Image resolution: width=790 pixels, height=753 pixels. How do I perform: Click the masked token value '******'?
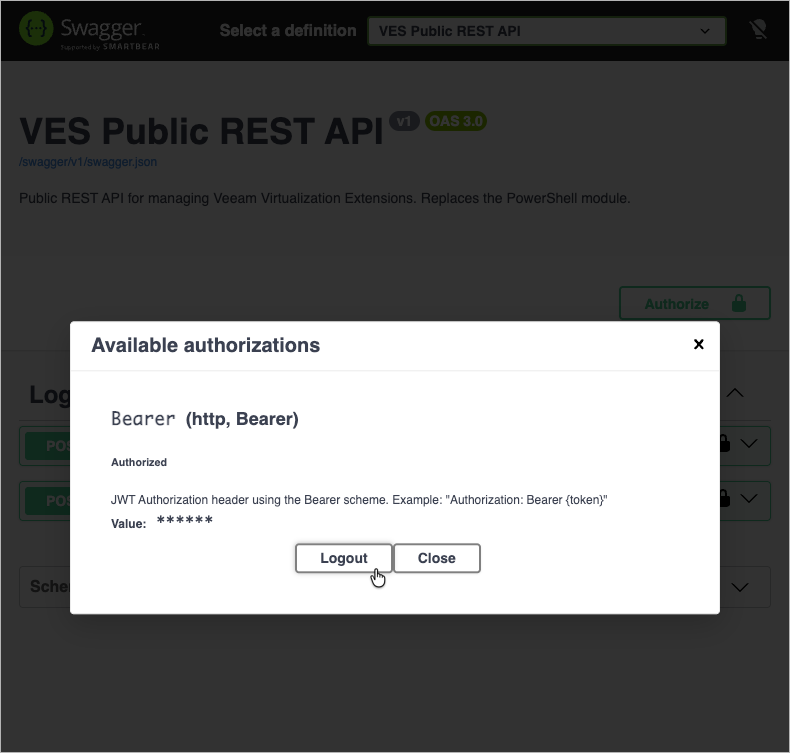[185, 520]
